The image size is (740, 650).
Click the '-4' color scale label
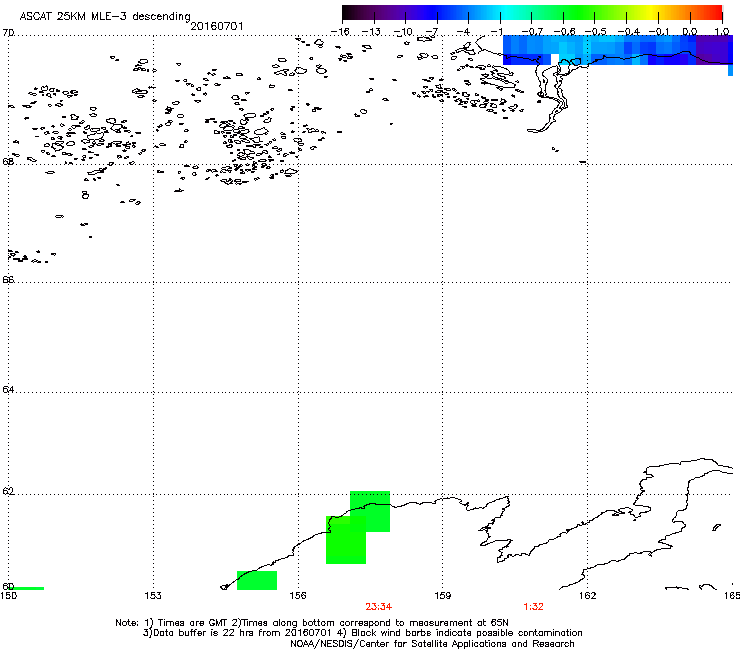click(x=464, y=32)
